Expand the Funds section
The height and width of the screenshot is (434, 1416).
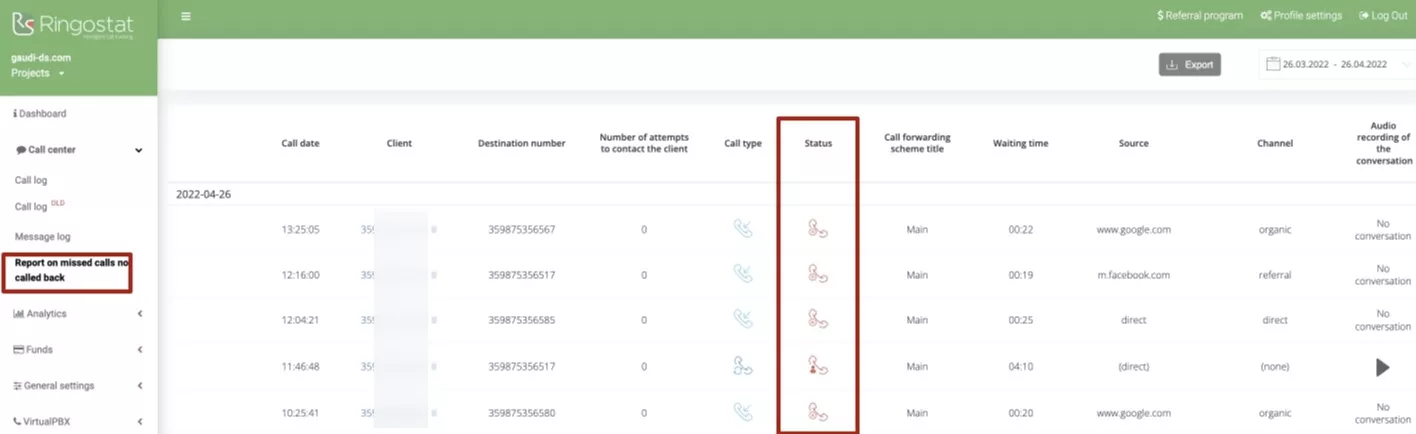coord(78,350)
